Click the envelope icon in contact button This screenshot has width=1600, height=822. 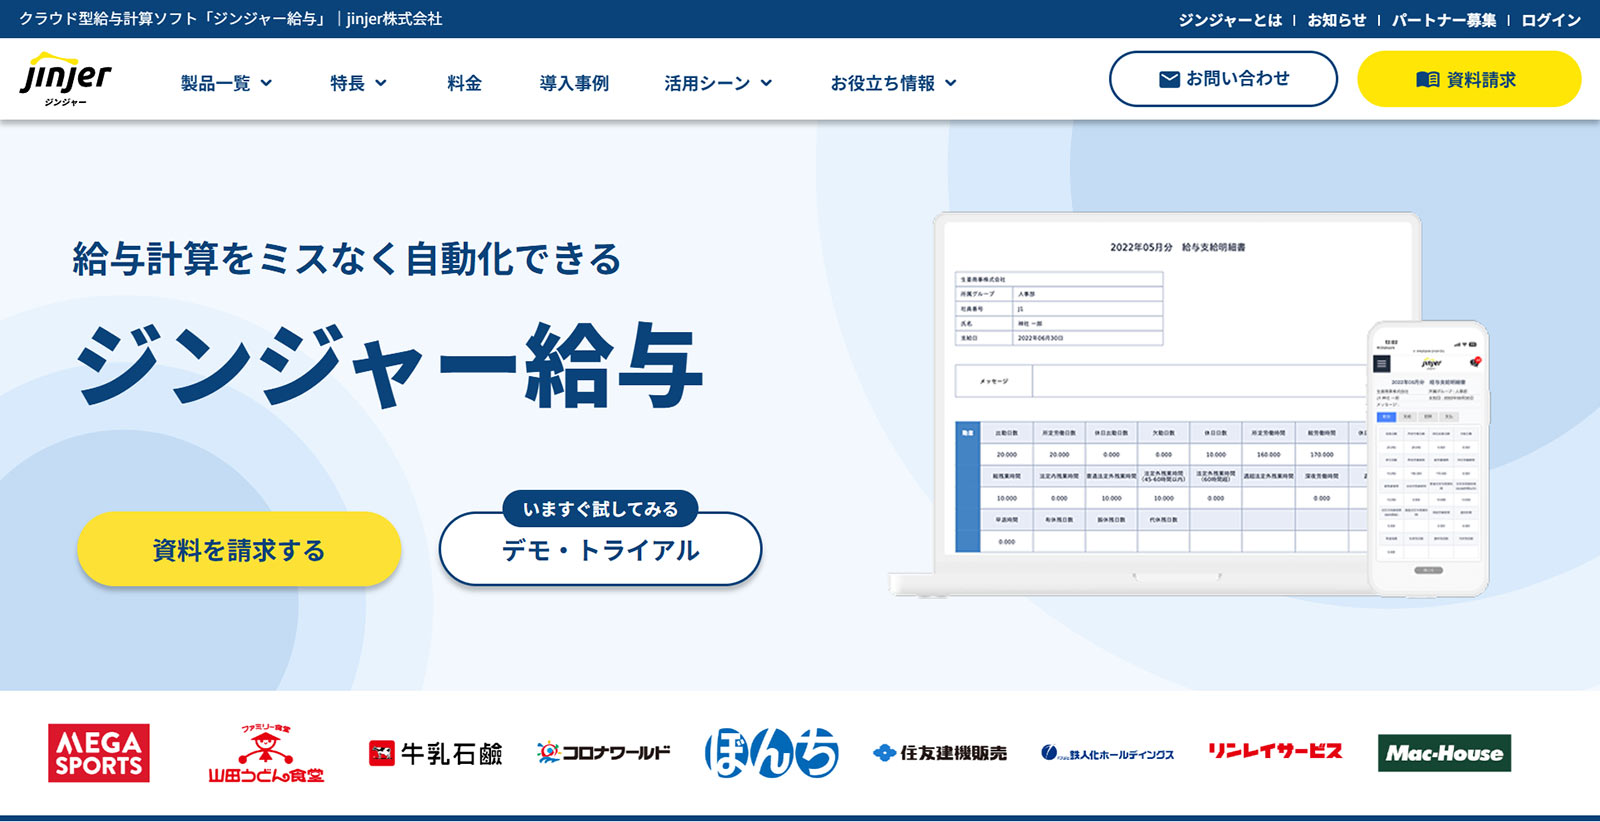pyautogui.click(x=1169, y=79)
